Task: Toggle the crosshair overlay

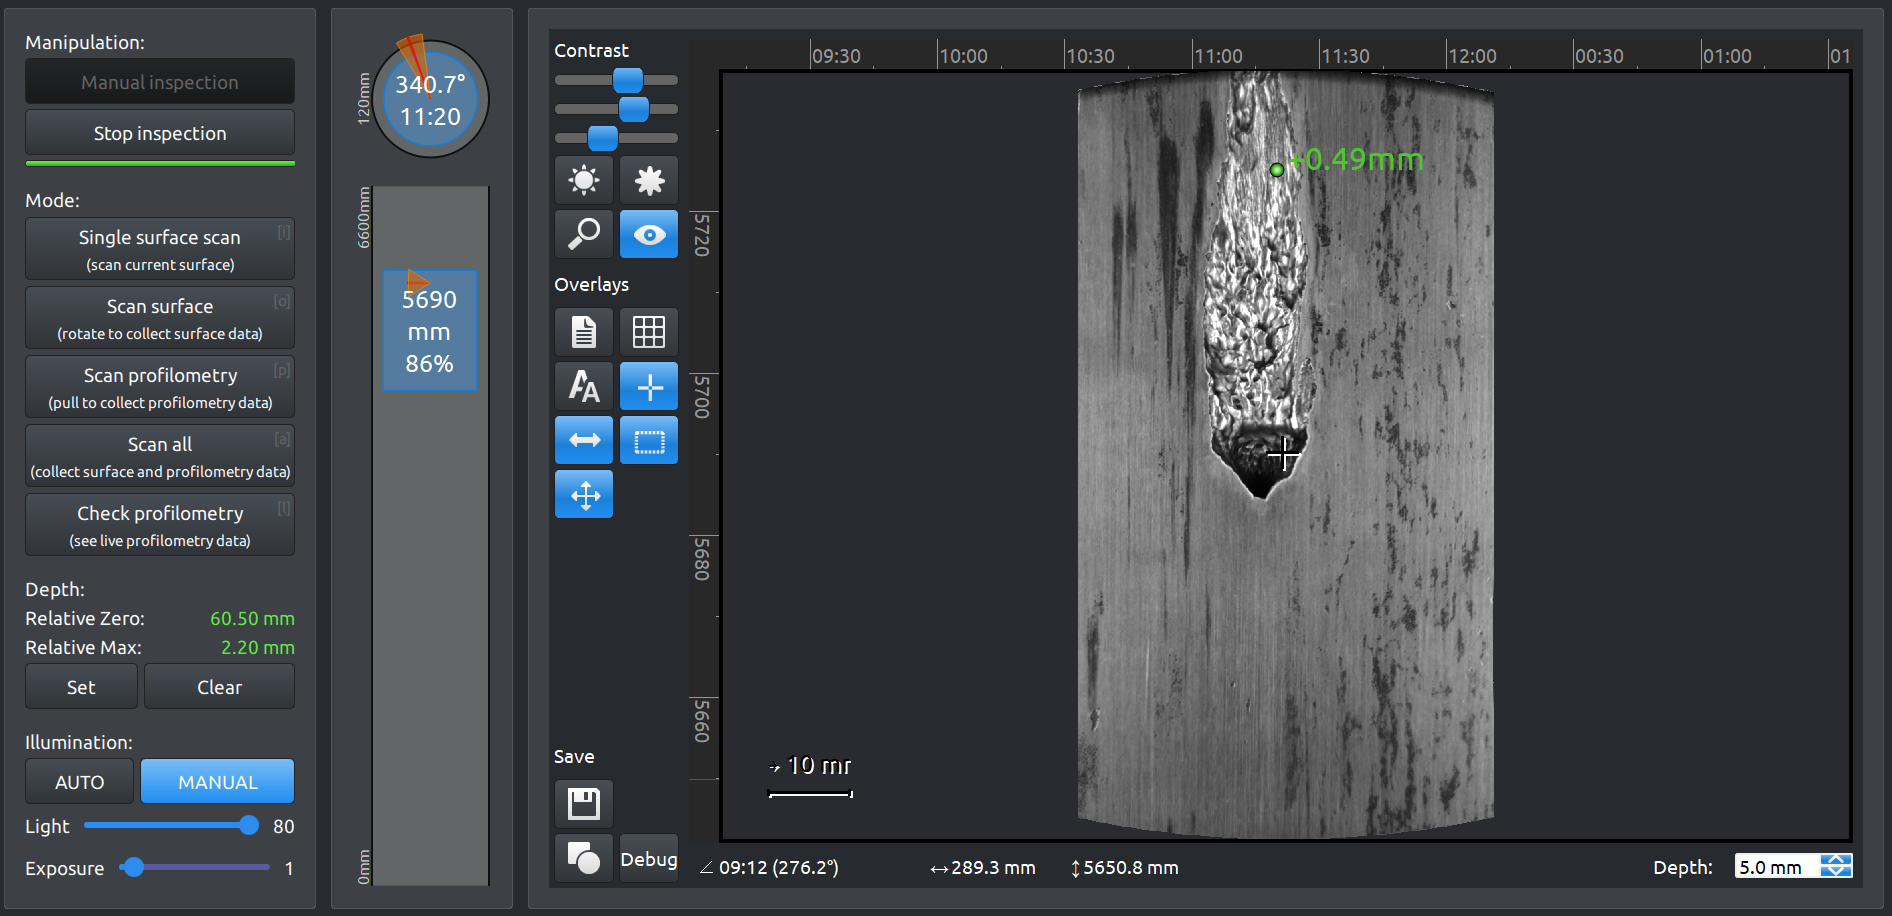Action: point(649,386)
